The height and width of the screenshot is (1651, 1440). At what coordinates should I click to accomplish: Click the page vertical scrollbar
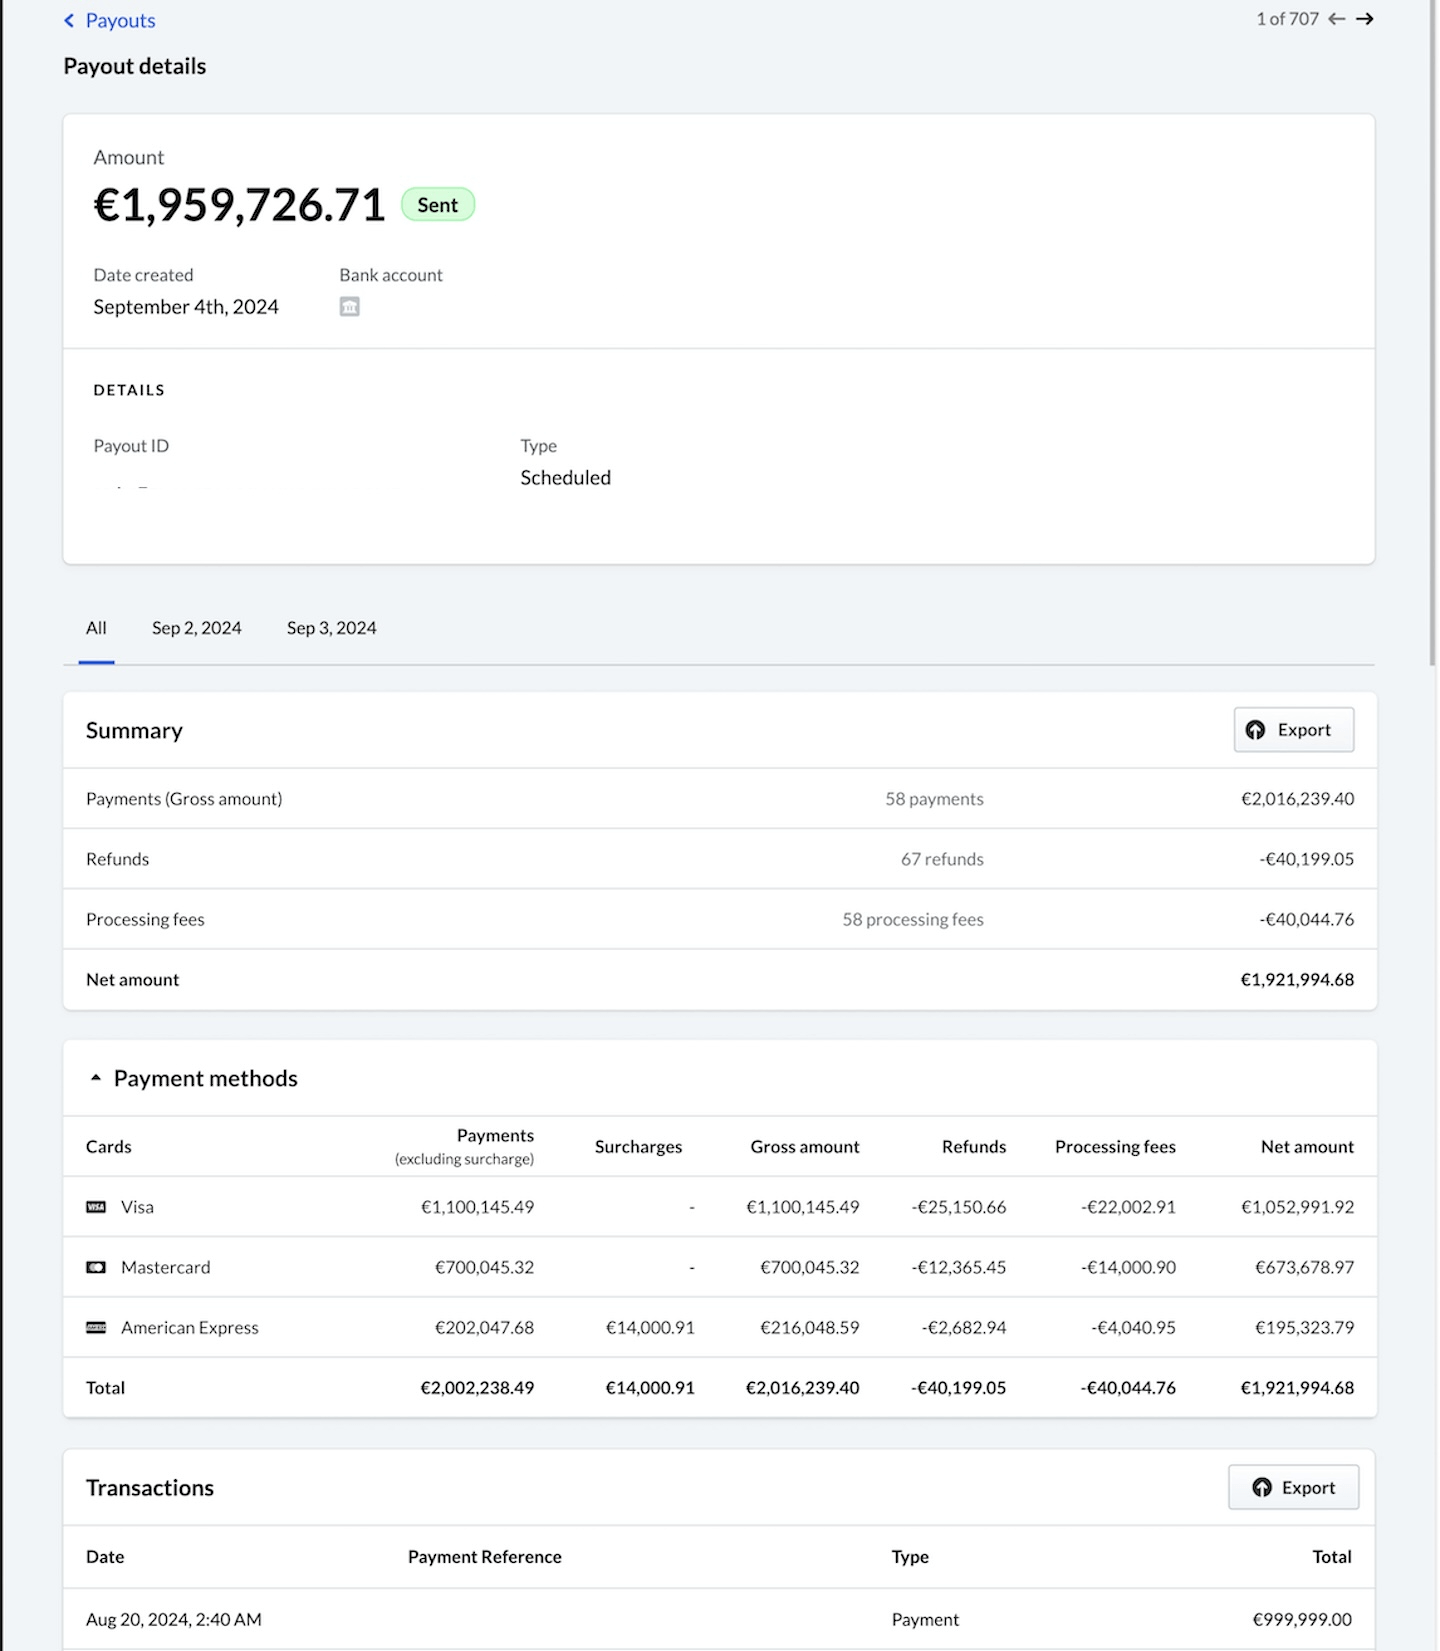point(1432,330)
